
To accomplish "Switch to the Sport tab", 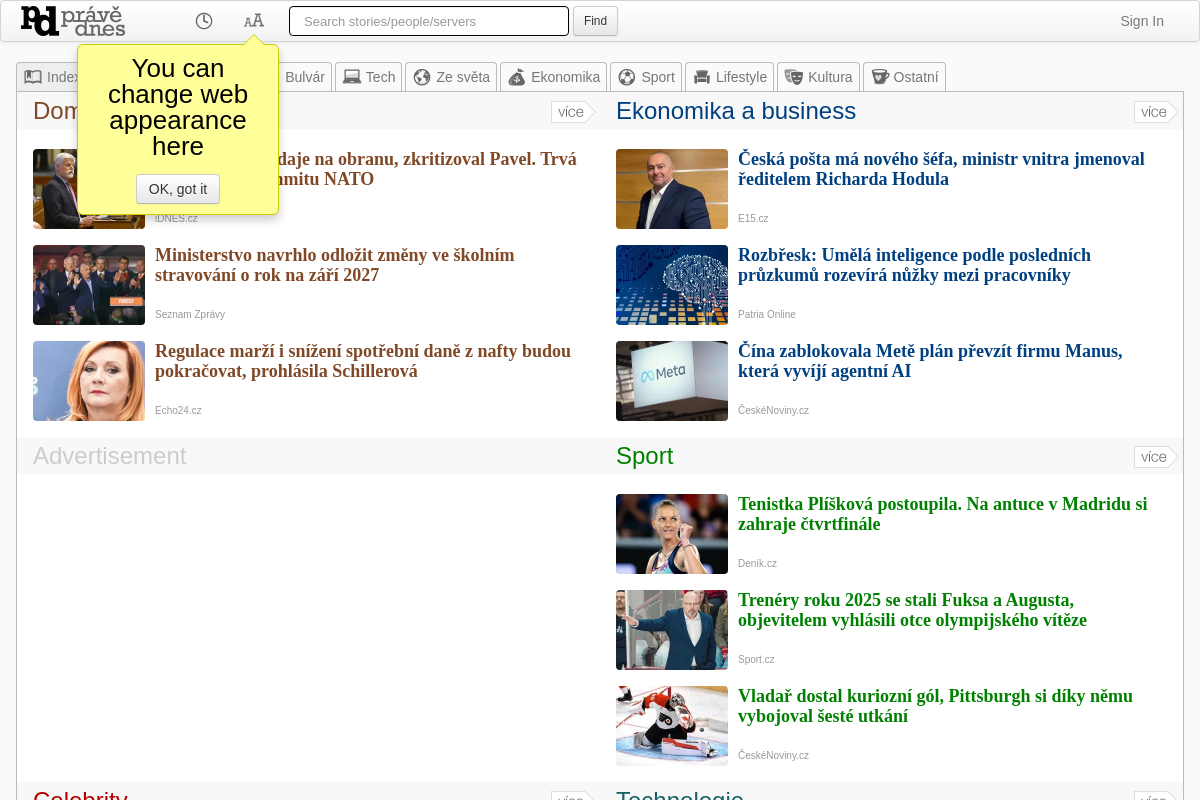I will (646, 77).
